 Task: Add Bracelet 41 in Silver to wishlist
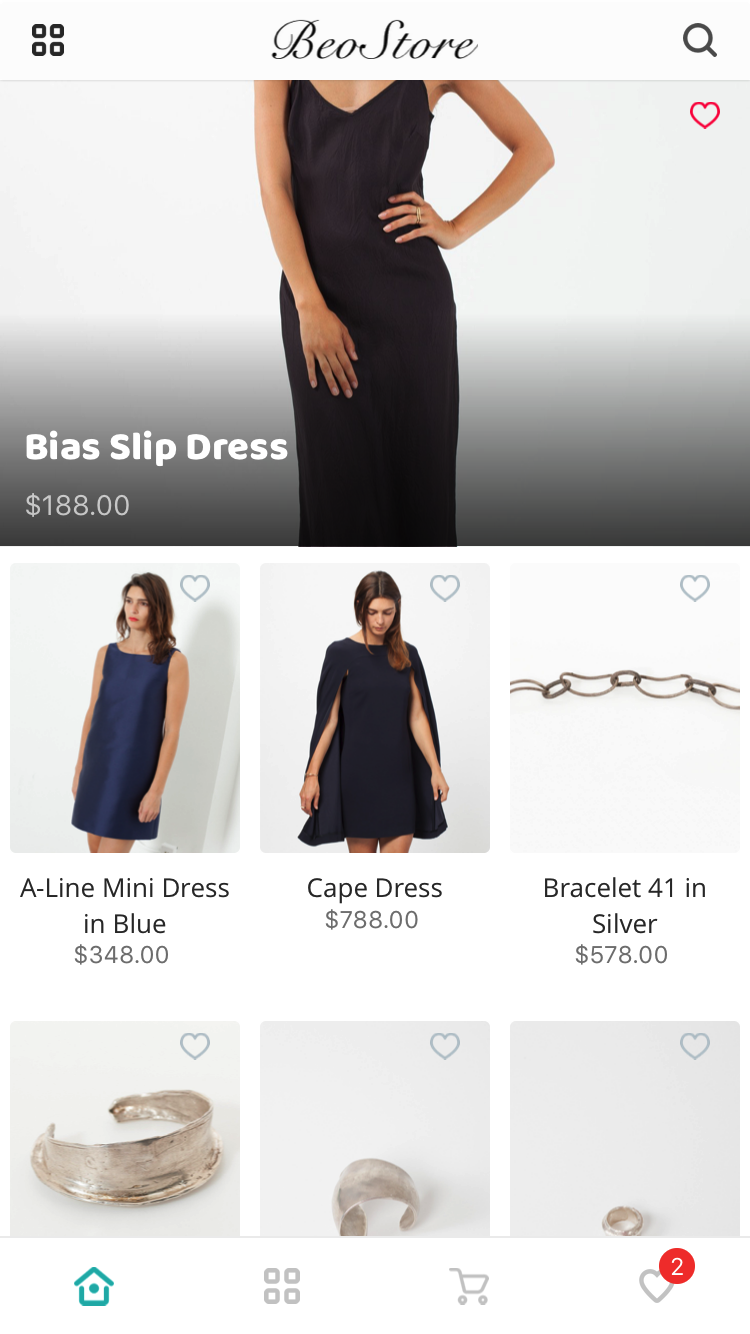pyautogui.click(x=695, y=588)
